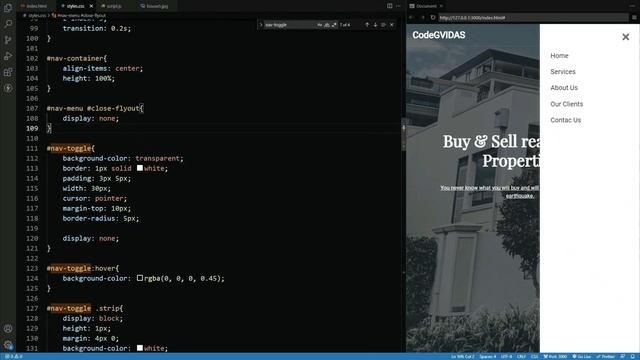This screenshot has height=360, width=640.
Task: Open the preview browser menu icon
Action: click(634, 18)
